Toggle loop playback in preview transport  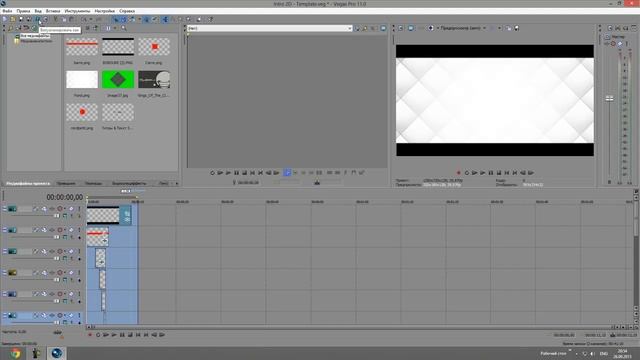(x=467, y=173)
